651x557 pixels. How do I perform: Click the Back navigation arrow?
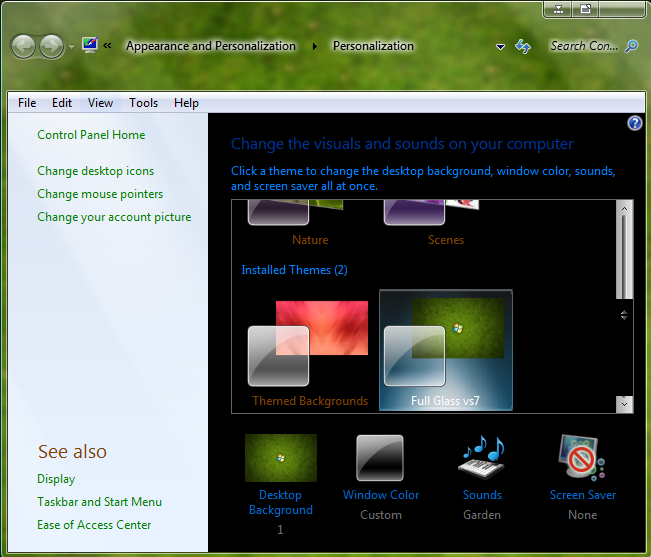coord(23,46)
